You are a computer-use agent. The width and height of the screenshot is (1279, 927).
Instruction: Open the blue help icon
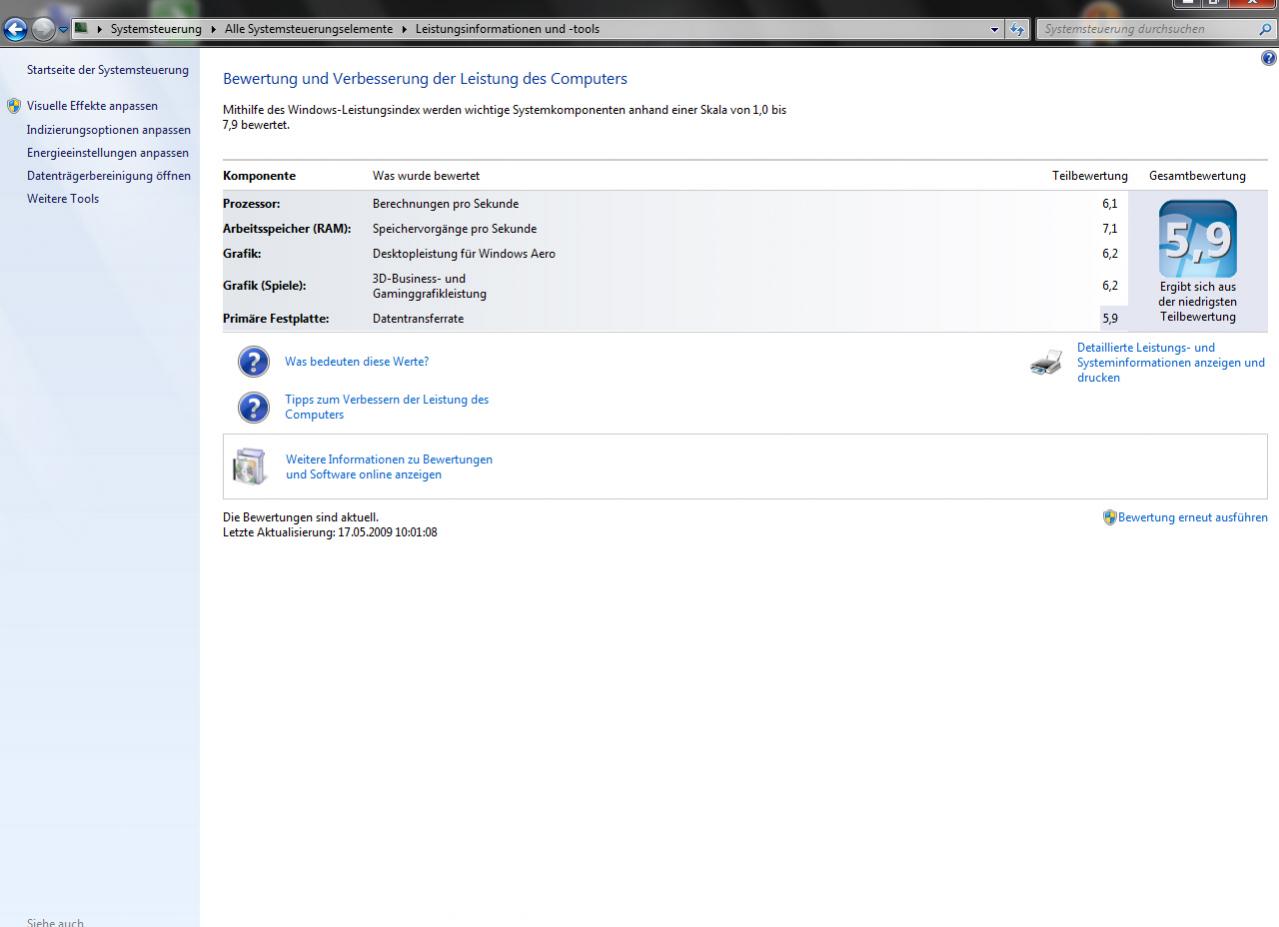[x=1270, y=59]
